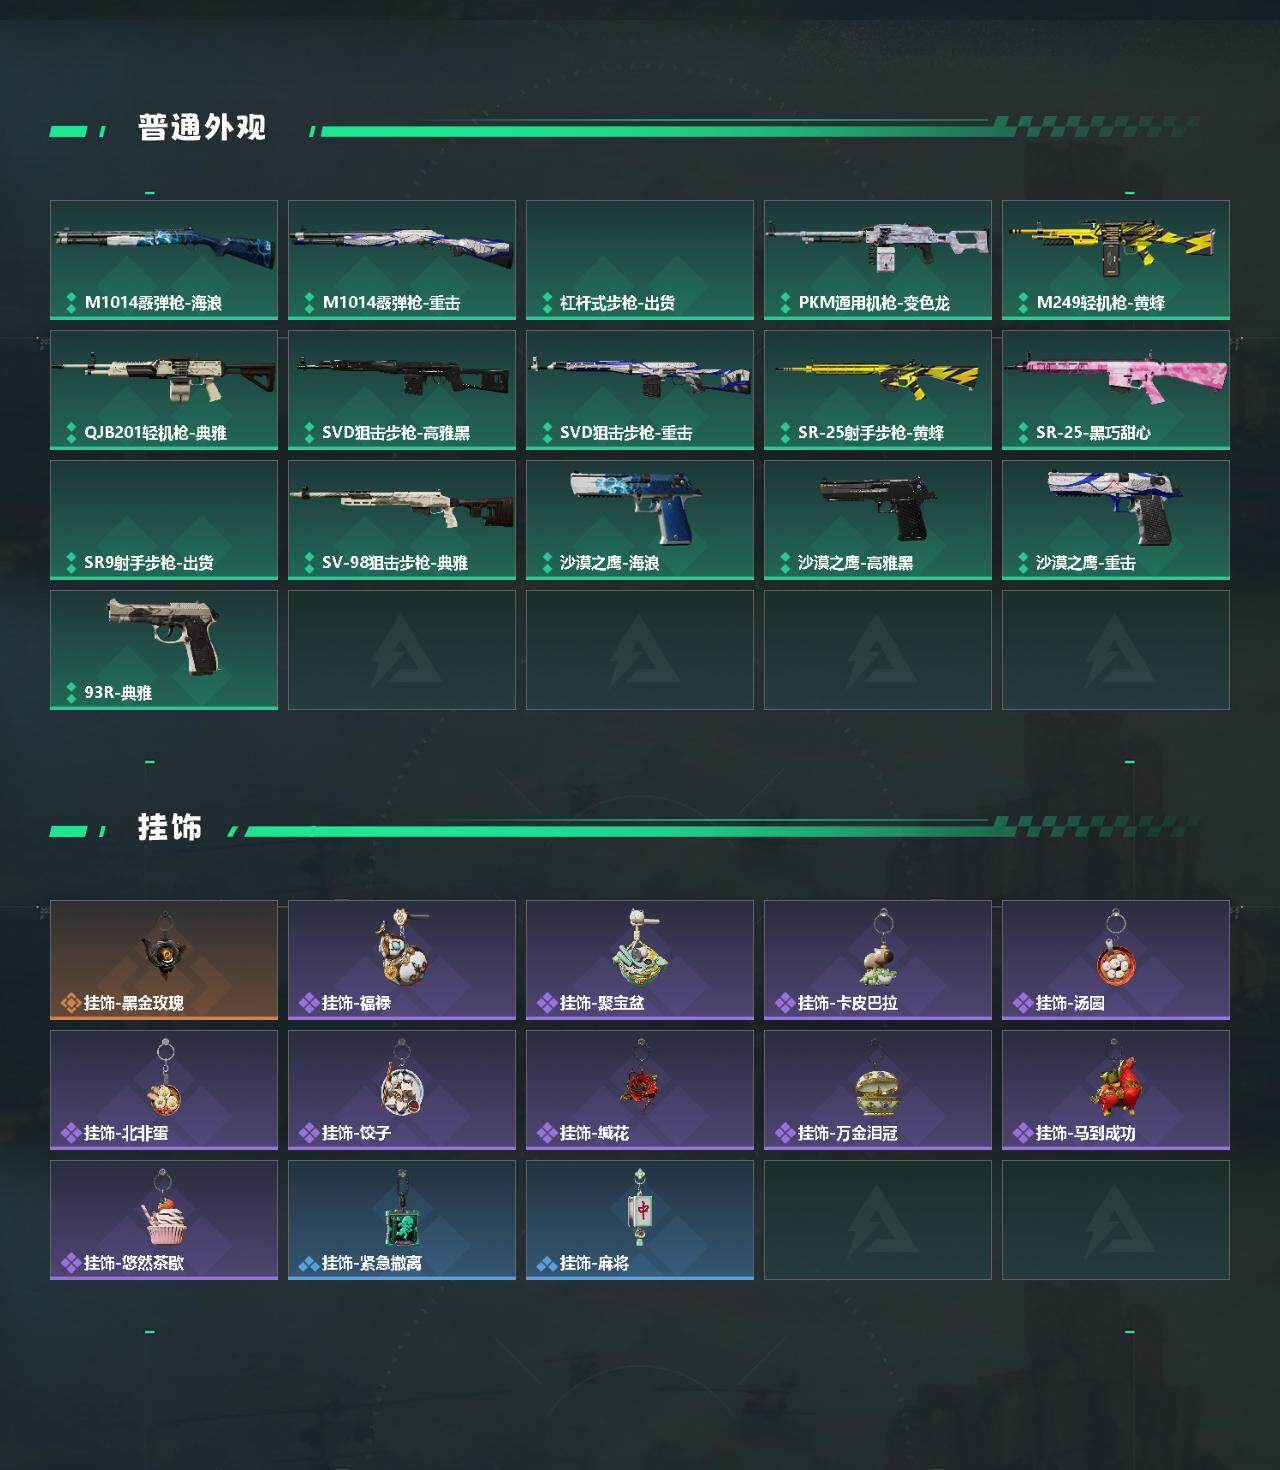Select the pink SR-25-黑巧甜心 rifle

point(1116,390)
